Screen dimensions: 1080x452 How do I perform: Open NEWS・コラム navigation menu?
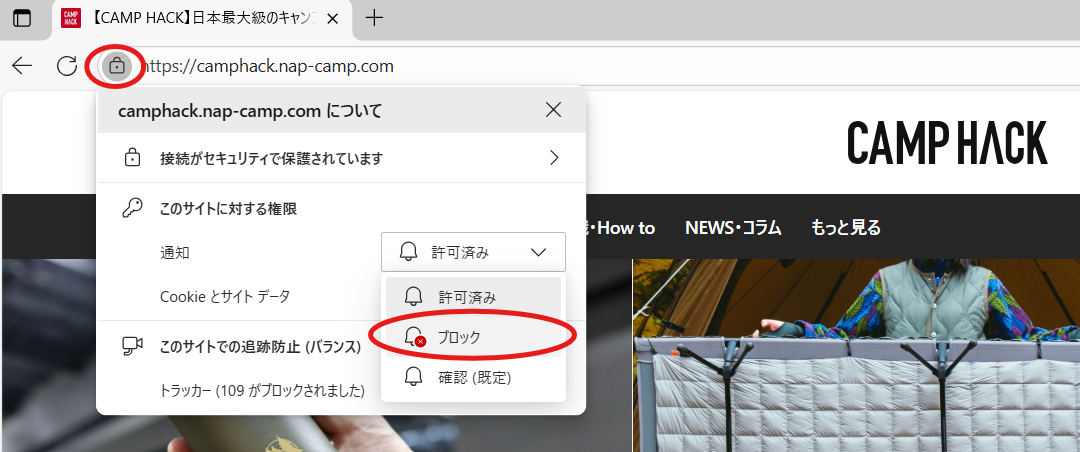pos(733,228)
